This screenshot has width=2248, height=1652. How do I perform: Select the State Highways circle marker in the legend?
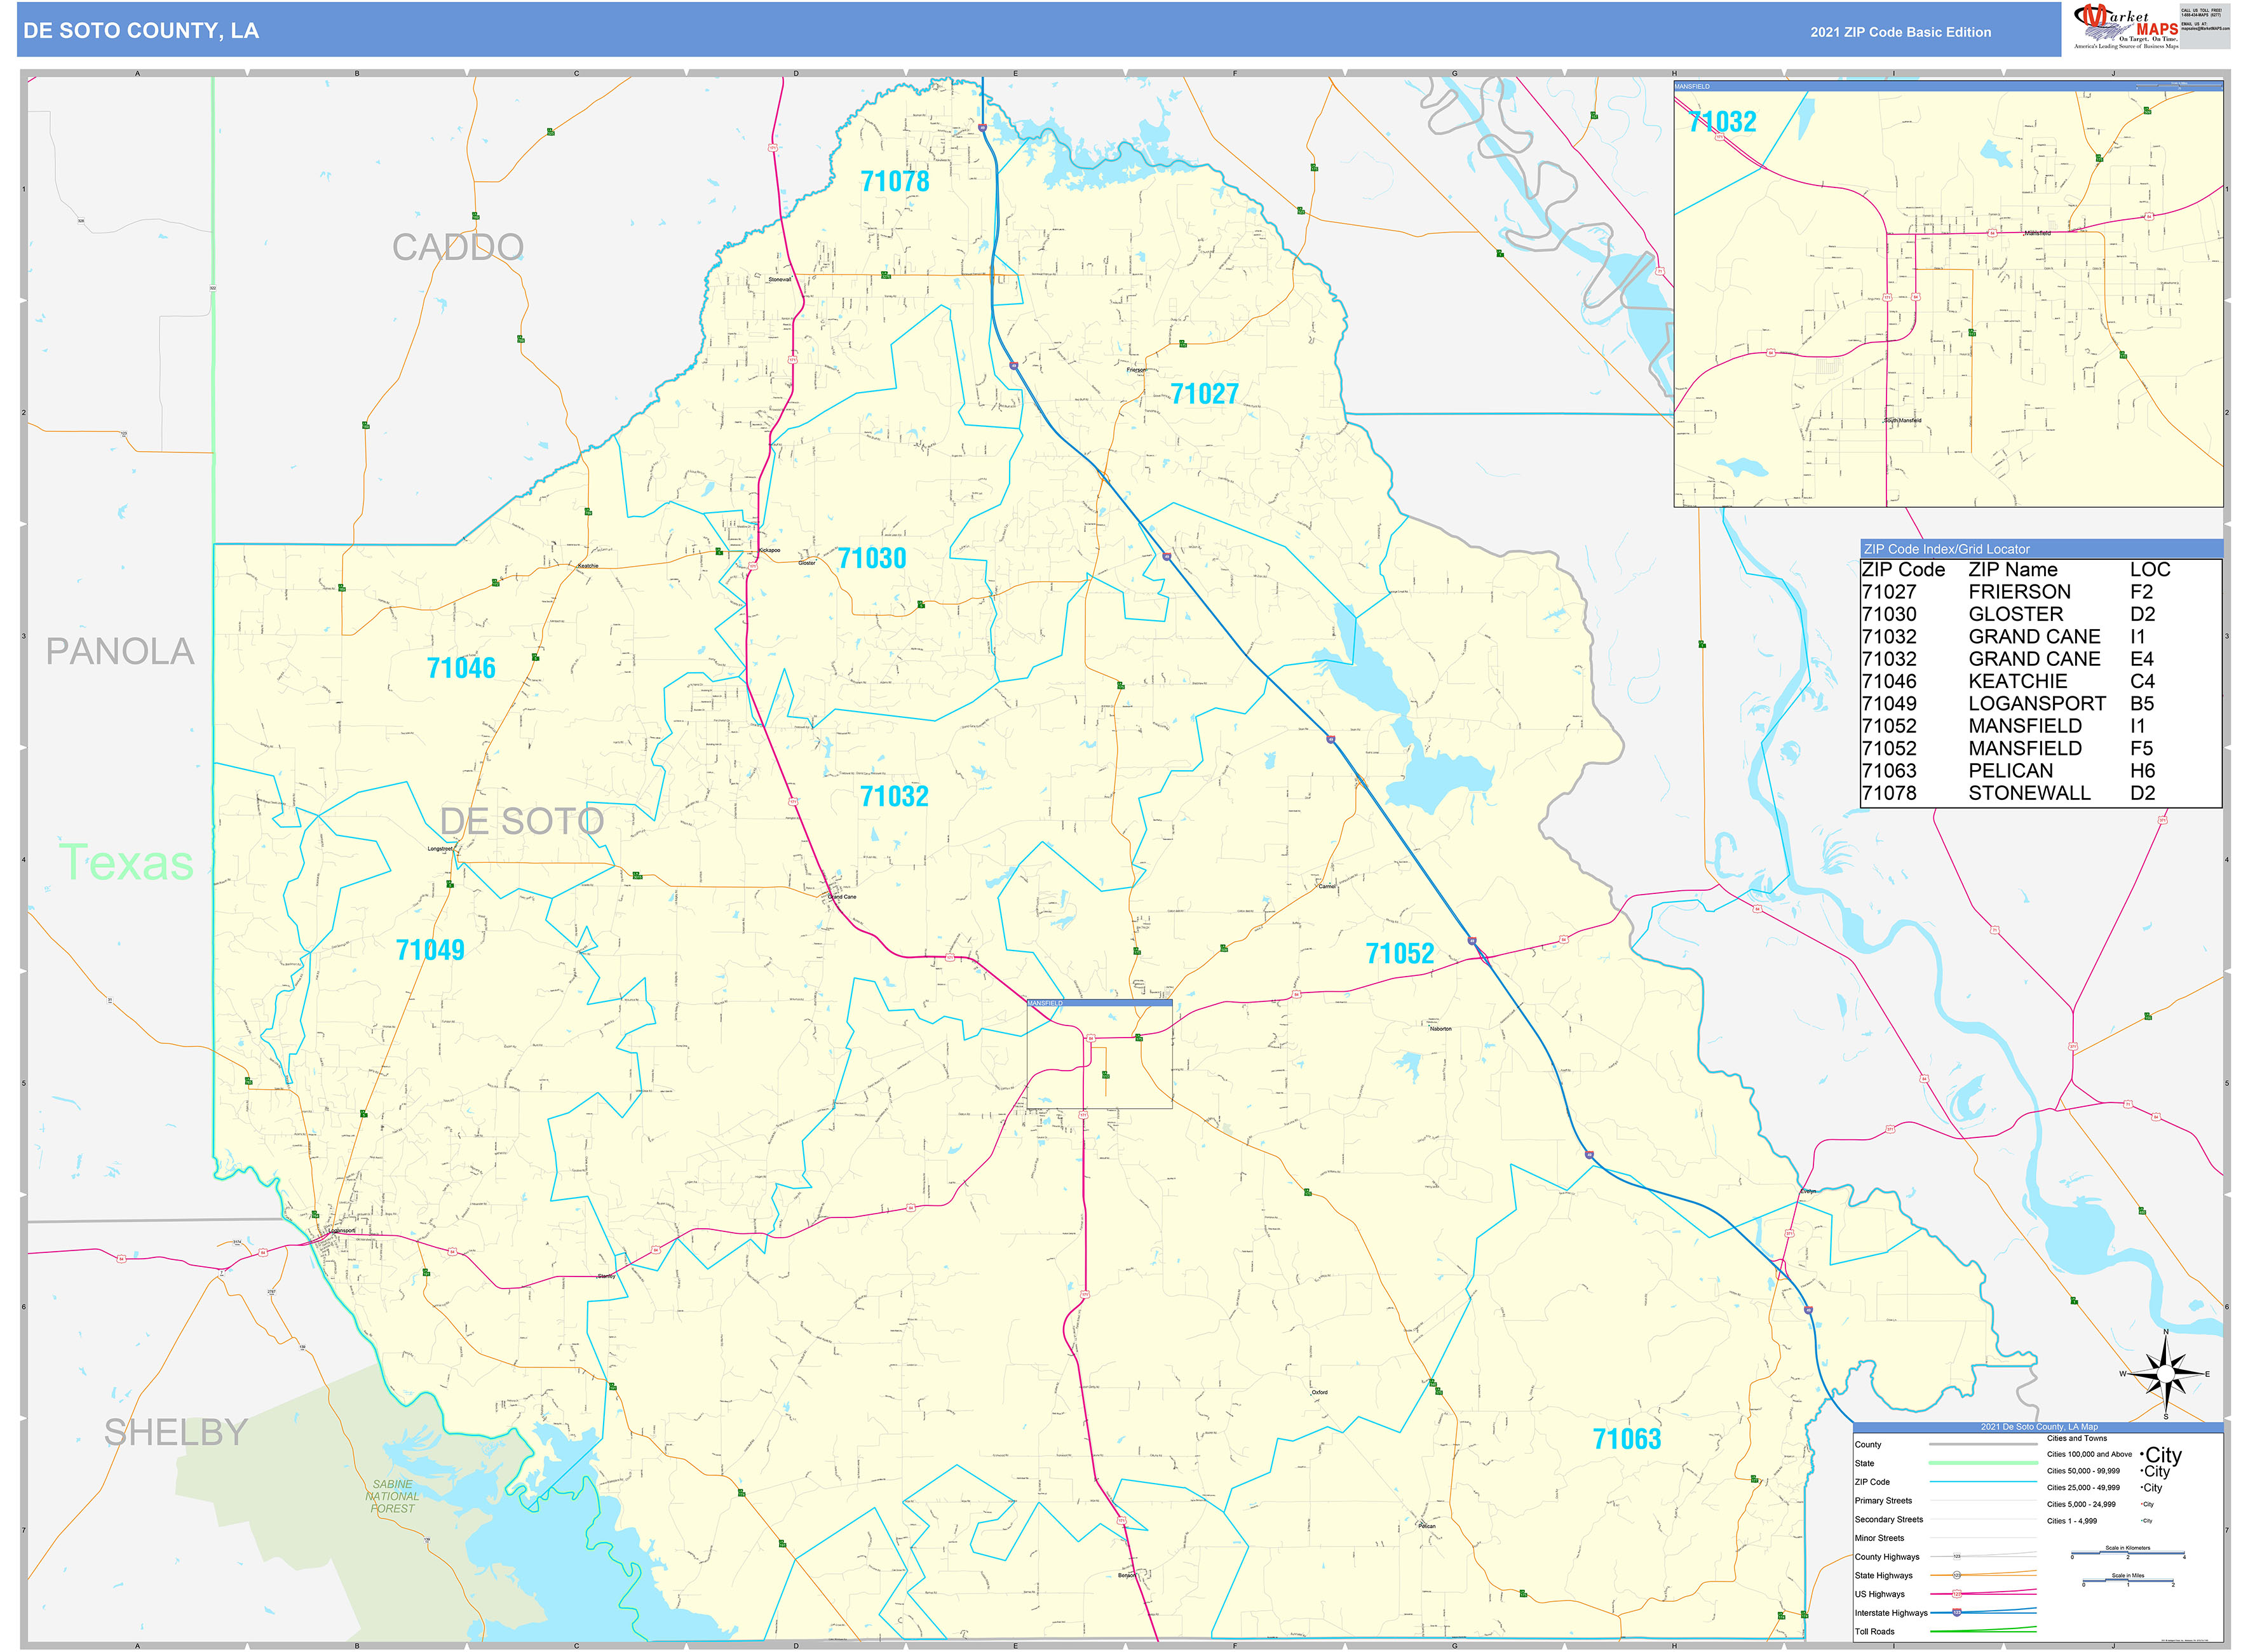click(x=1958, y=1575)
